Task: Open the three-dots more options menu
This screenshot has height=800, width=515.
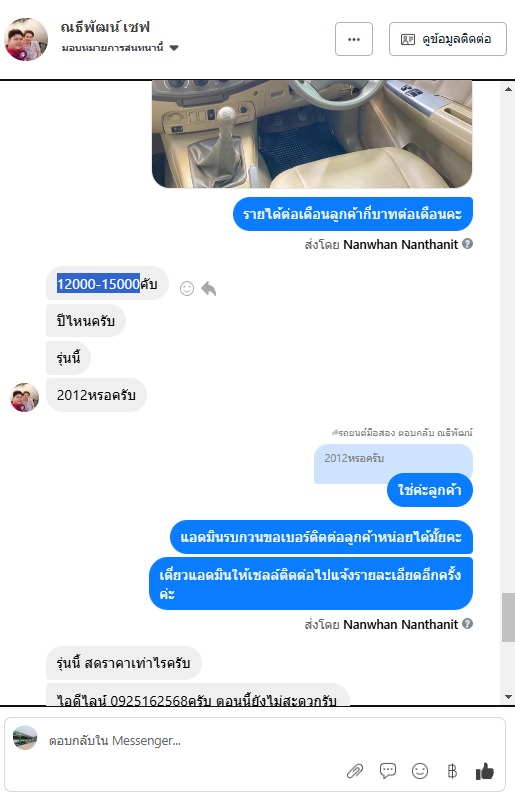Action: pyautogui.click(x=354, y=39)
